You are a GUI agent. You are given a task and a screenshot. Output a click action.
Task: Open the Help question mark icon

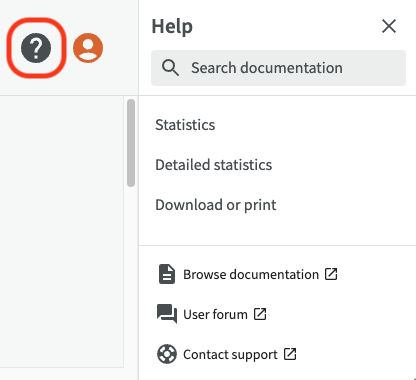point(36,48)
